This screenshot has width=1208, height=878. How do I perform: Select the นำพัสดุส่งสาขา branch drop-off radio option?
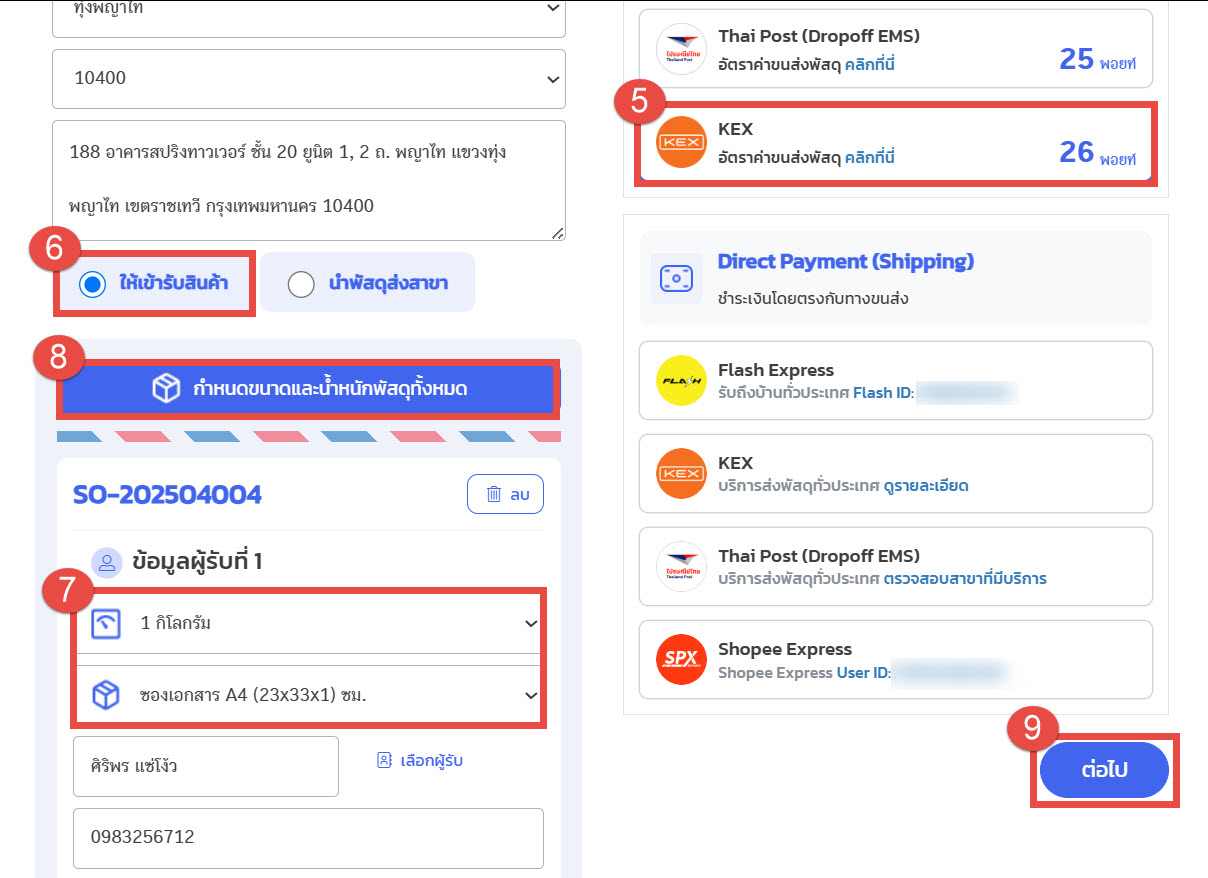pos(301,285)
